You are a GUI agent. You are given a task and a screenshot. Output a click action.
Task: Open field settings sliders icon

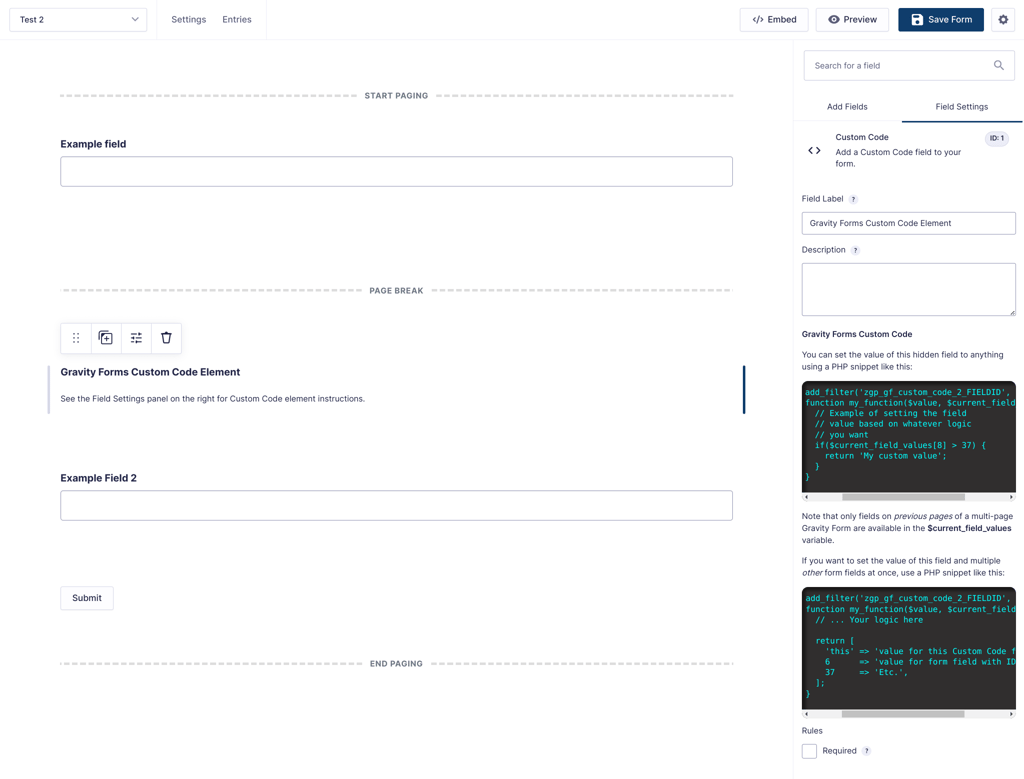click(x=136, y=338)
